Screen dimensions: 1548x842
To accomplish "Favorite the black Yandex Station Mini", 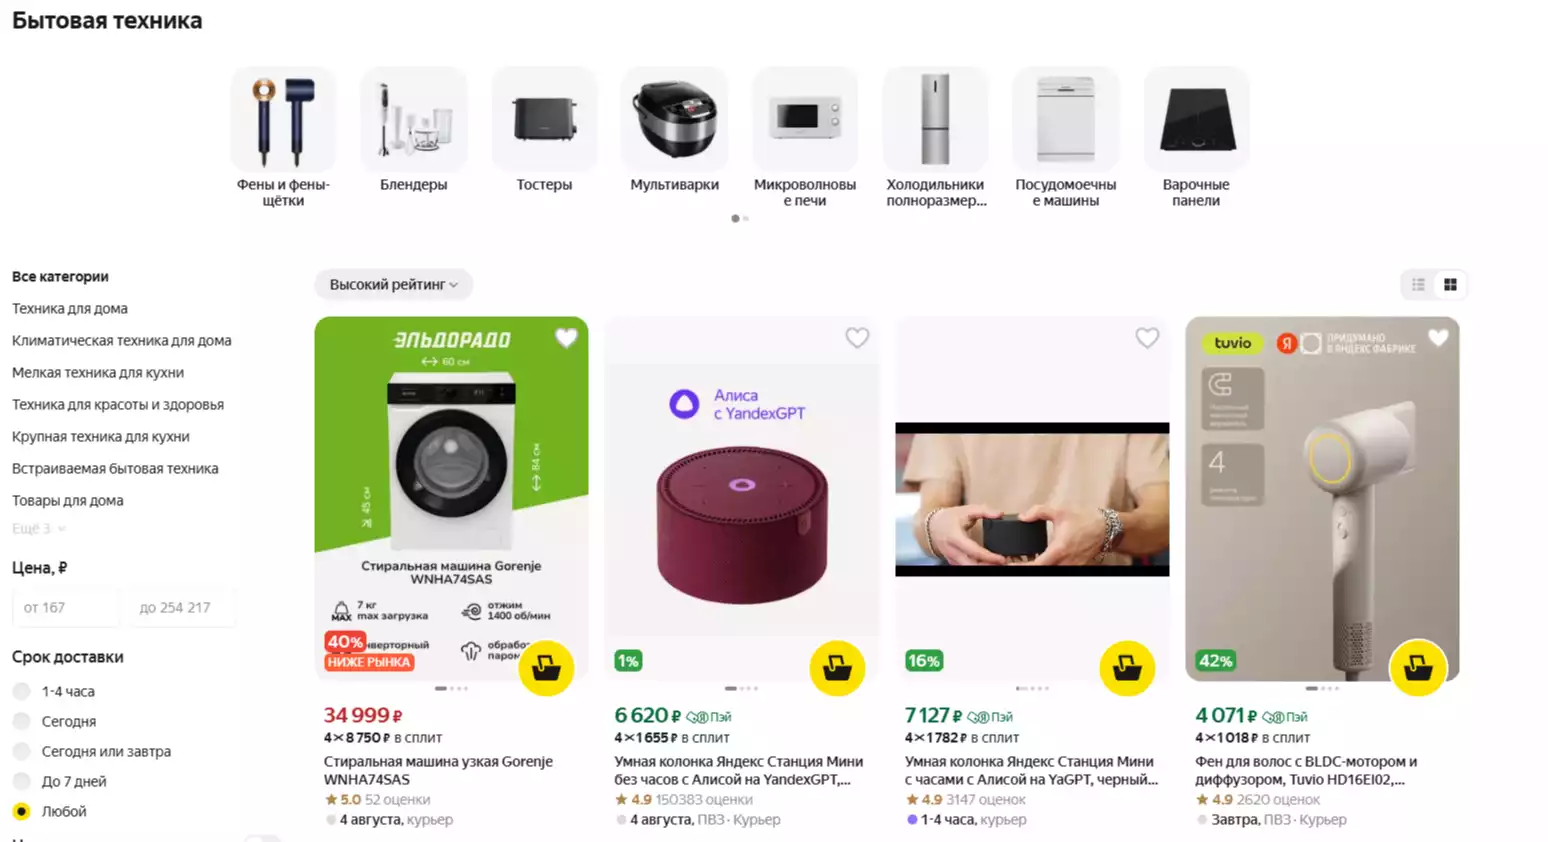I will pyautogui.click(x=1147, y=338).
